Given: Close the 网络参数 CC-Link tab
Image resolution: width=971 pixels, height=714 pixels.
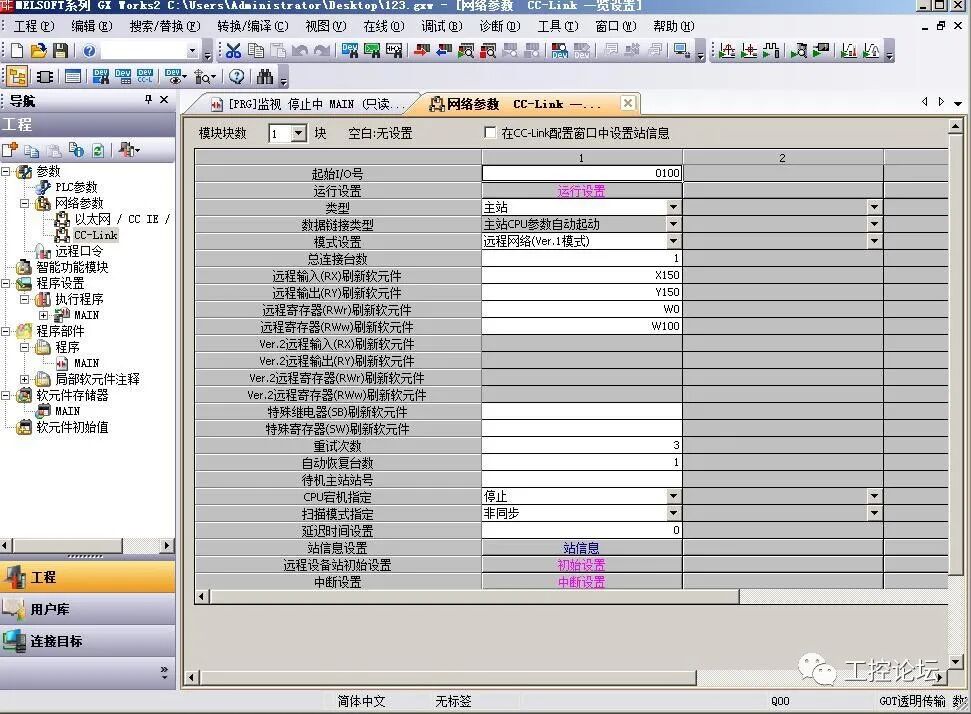Looking at the screenshot, I should (628, 103).
